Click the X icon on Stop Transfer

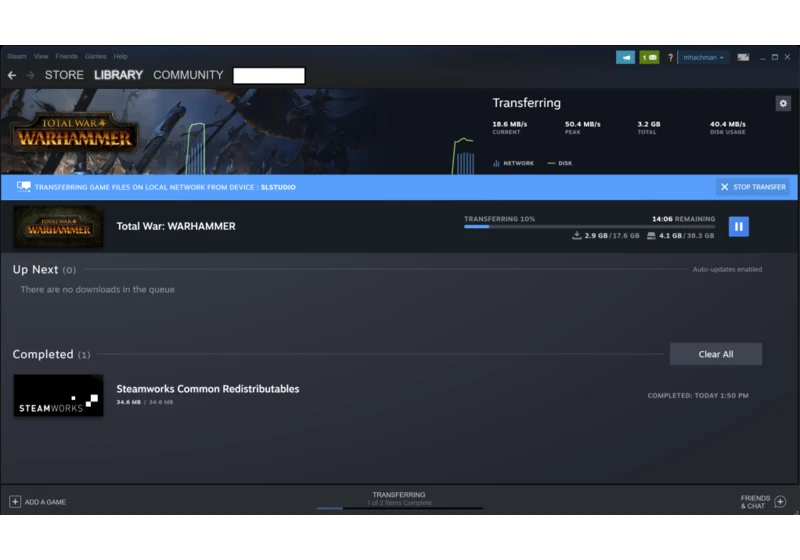(724, 187)
